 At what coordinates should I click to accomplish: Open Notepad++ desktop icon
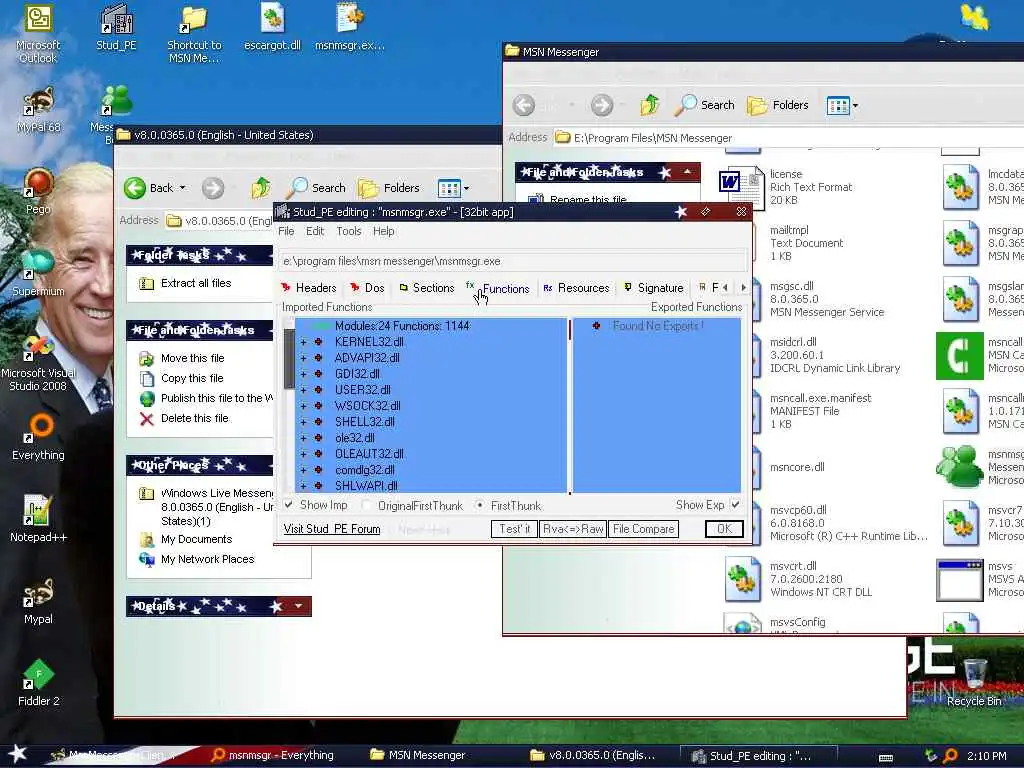pos(38,519)
